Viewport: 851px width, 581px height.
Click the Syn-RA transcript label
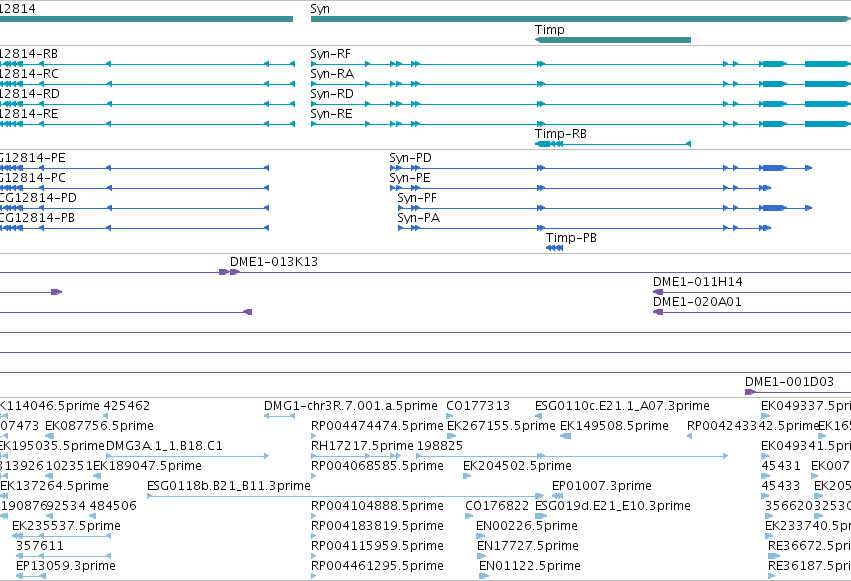click(332, 74)
